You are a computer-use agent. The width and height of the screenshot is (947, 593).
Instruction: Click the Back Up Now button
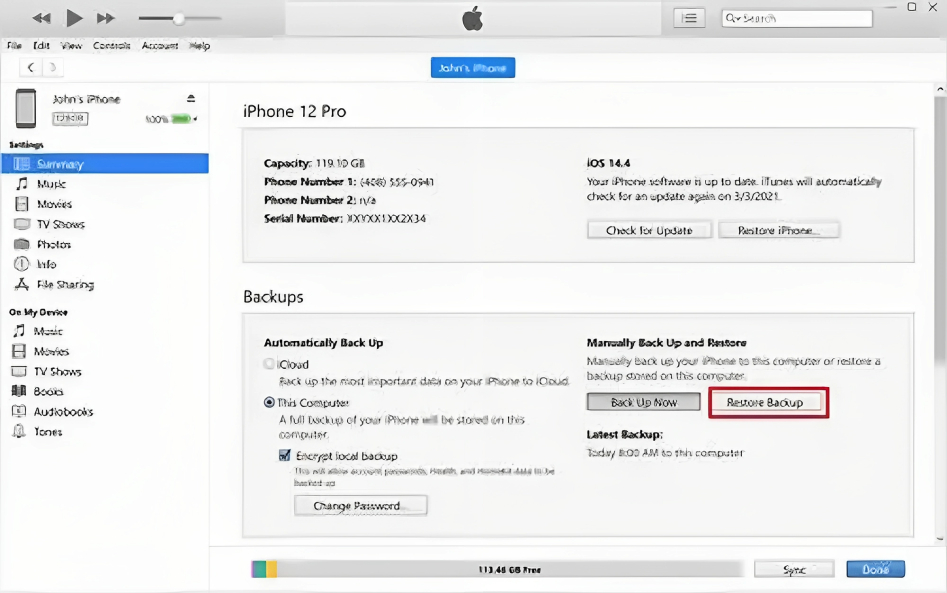(x=644, y=402)
